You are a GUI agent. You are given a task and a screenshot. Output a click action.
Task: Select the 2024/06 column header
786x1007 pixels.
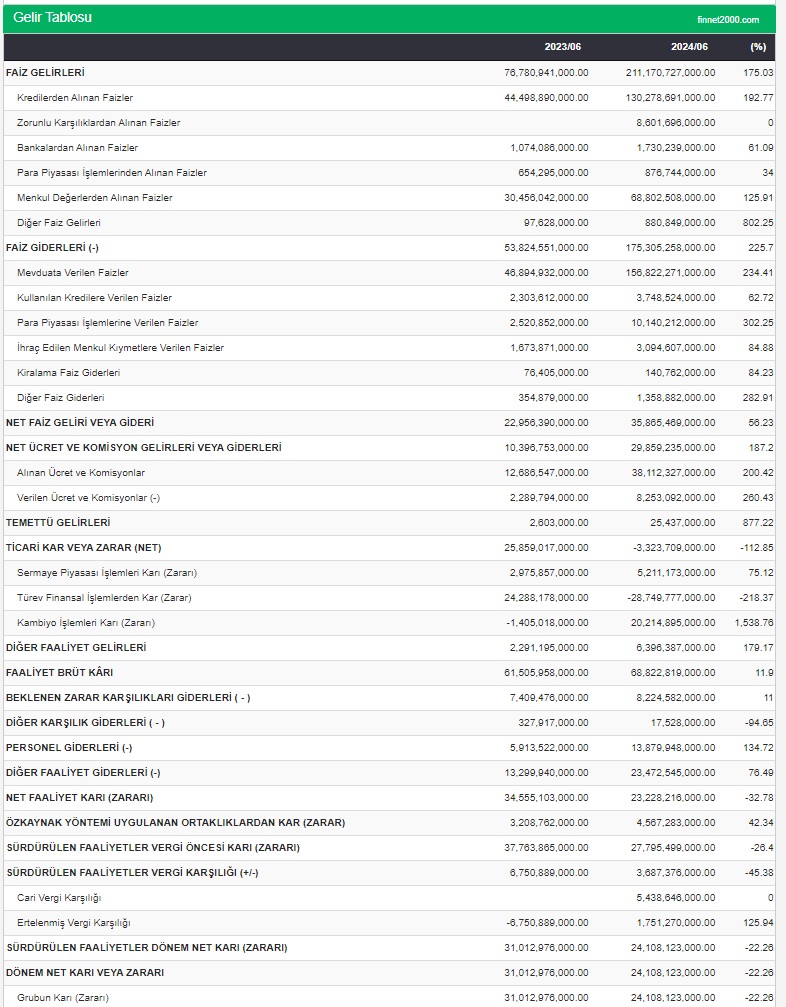[690, 47]
